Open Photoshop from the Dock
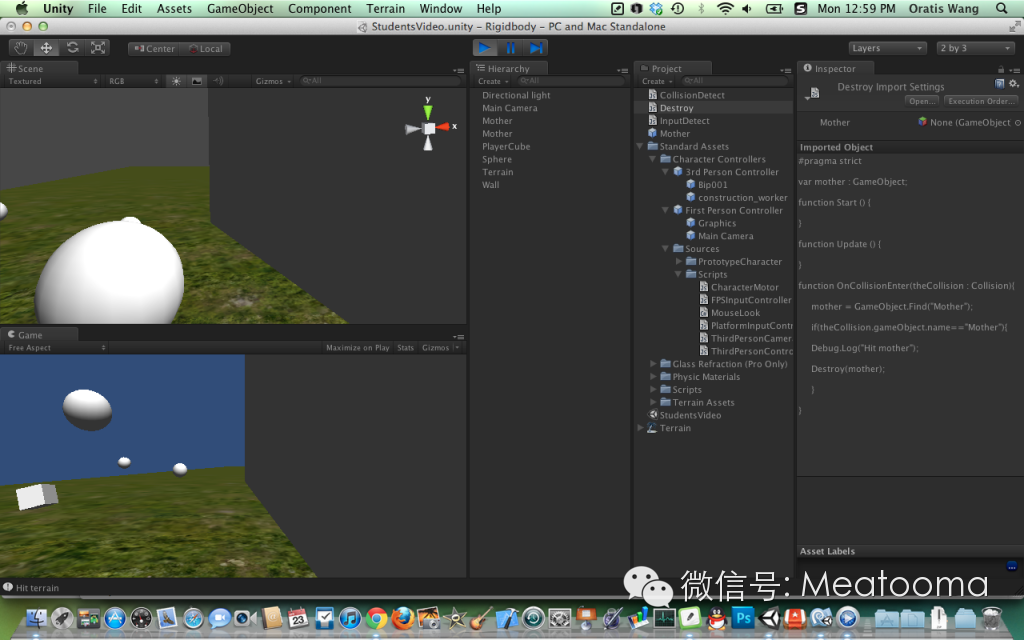 [x=743, y=618]
